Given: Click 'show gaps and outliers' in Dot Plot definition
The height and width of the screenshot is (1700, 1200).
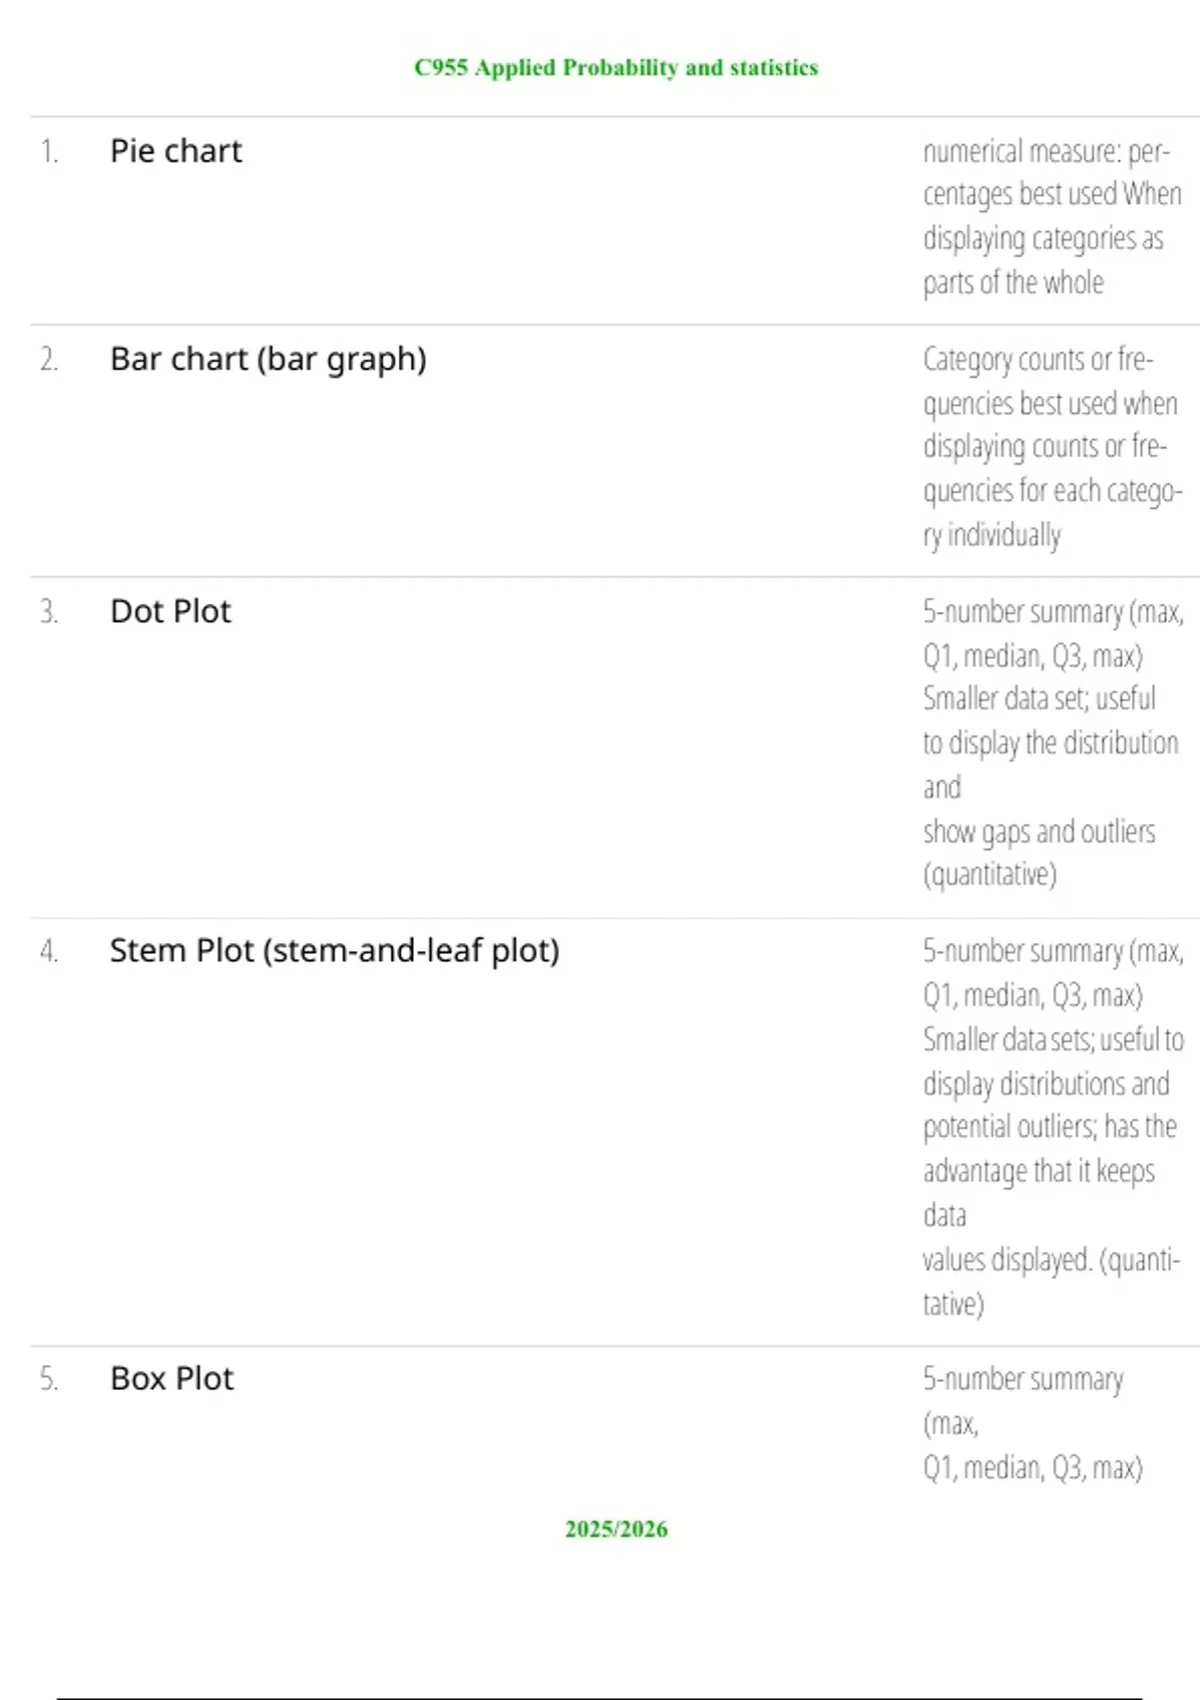Looking at the screenshot, I should [1039, 832].
